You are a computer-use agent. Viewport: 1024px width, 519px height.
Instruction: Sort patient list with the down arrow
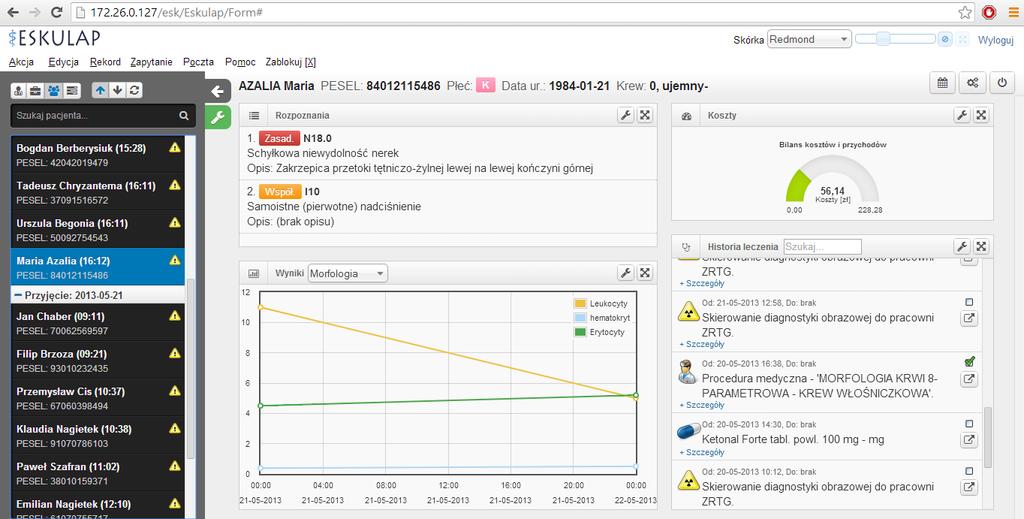pyautogui.click(x=118, y=90)
